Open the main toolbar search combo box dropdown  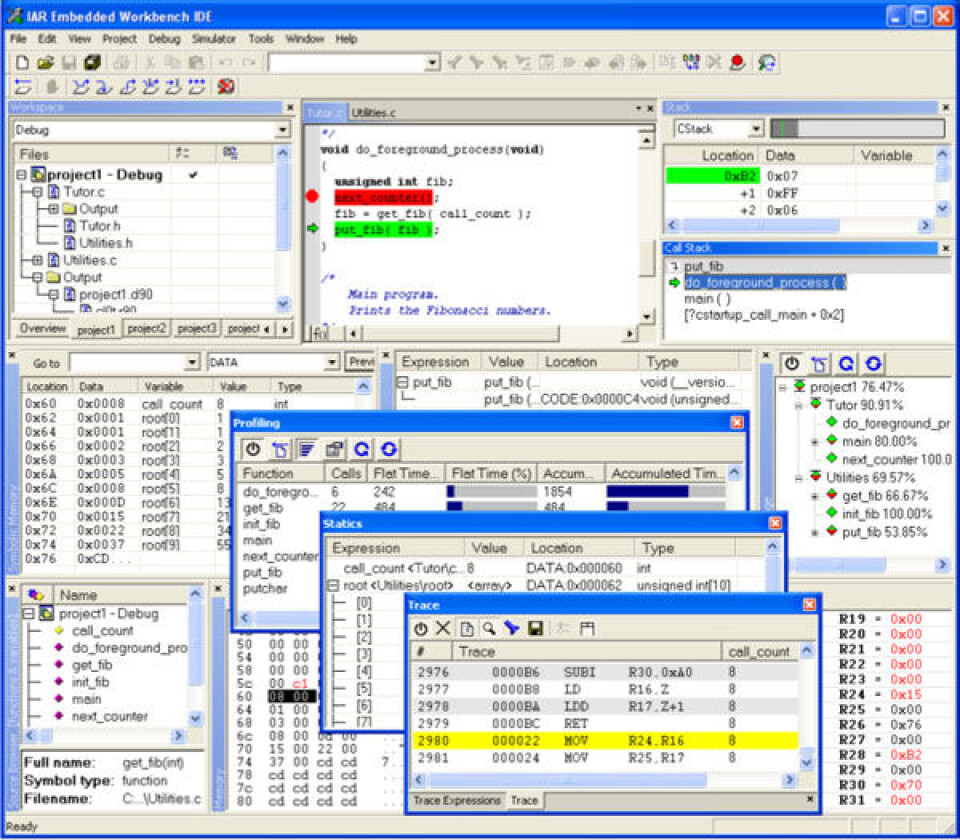click(433, 62)
